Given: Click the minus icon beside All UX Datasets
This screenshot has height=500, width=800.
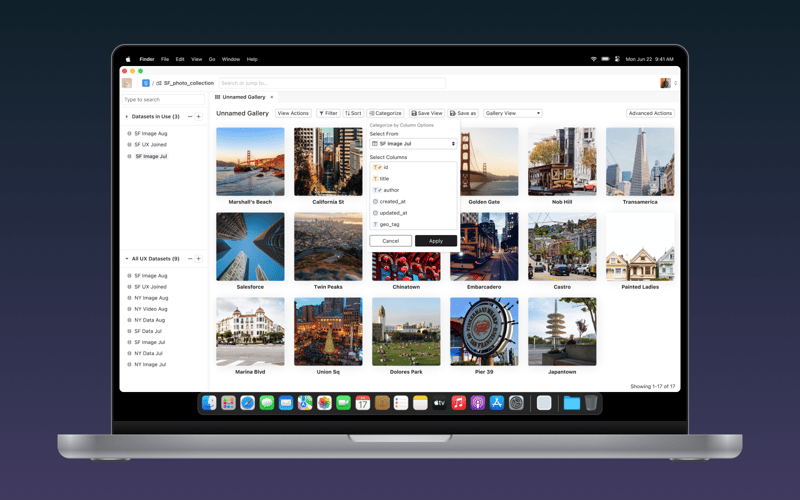Looking at the screenshot, I should click(x=190, y=259).
